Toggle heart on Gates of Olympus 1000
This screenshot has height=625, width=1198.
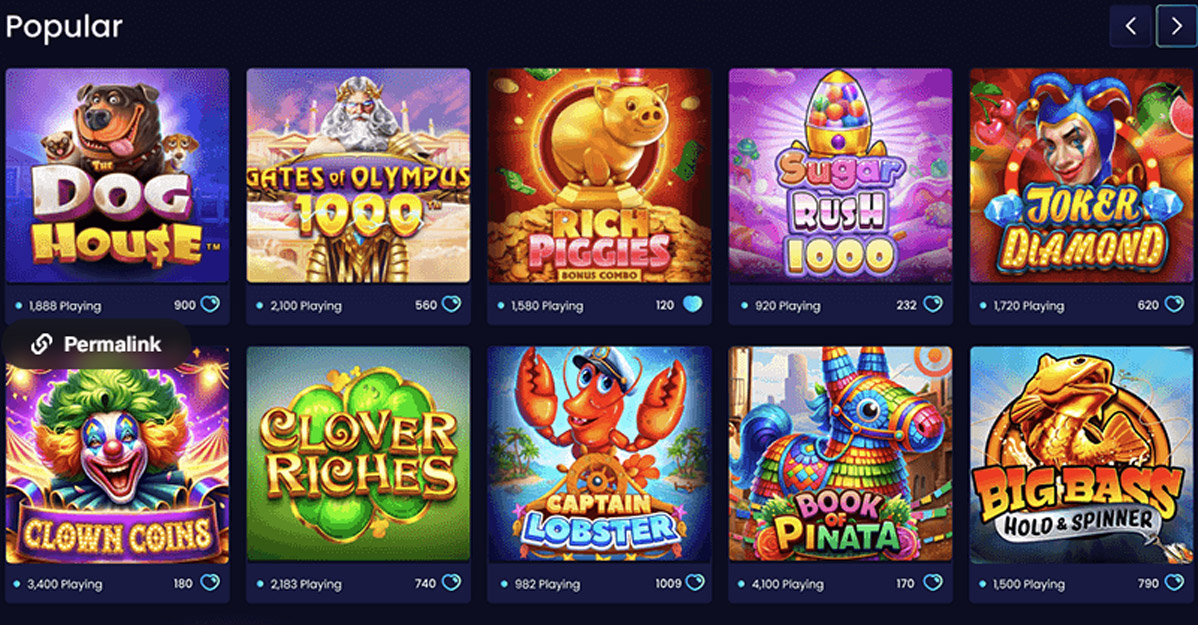[452, 304]
